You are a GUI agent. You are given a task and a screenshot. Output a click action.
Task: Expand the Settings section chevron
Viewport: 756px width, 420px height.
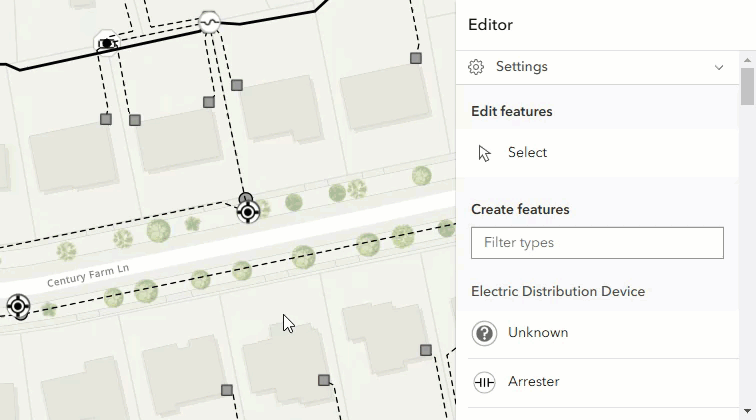coord(718,67)
